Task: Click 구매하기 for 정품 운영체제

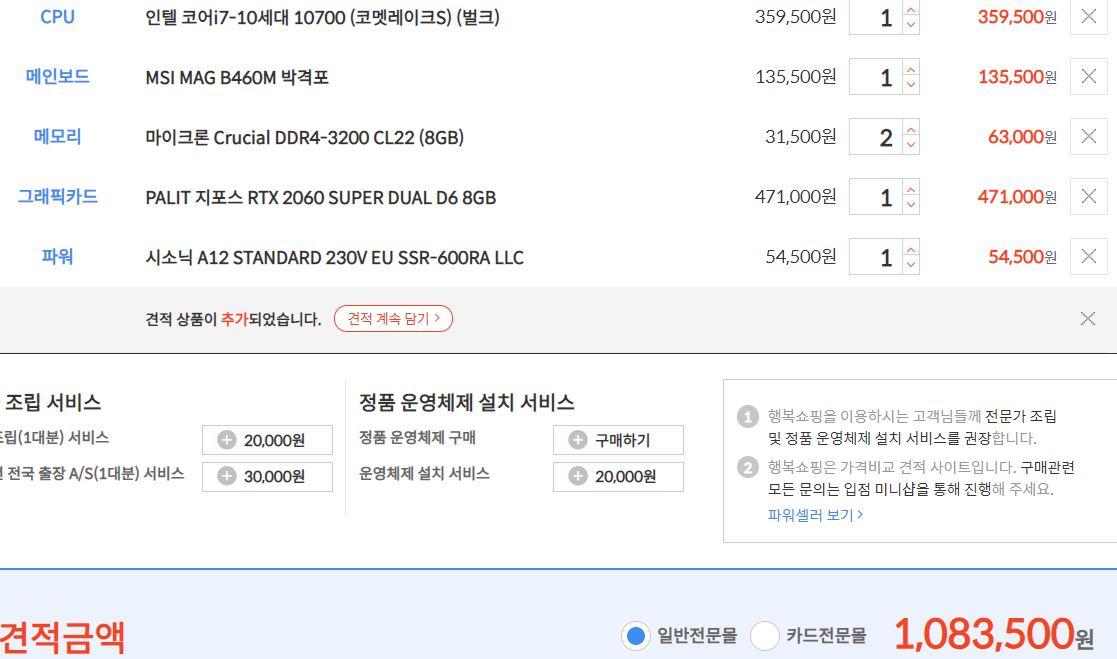Action: [618, 440]
